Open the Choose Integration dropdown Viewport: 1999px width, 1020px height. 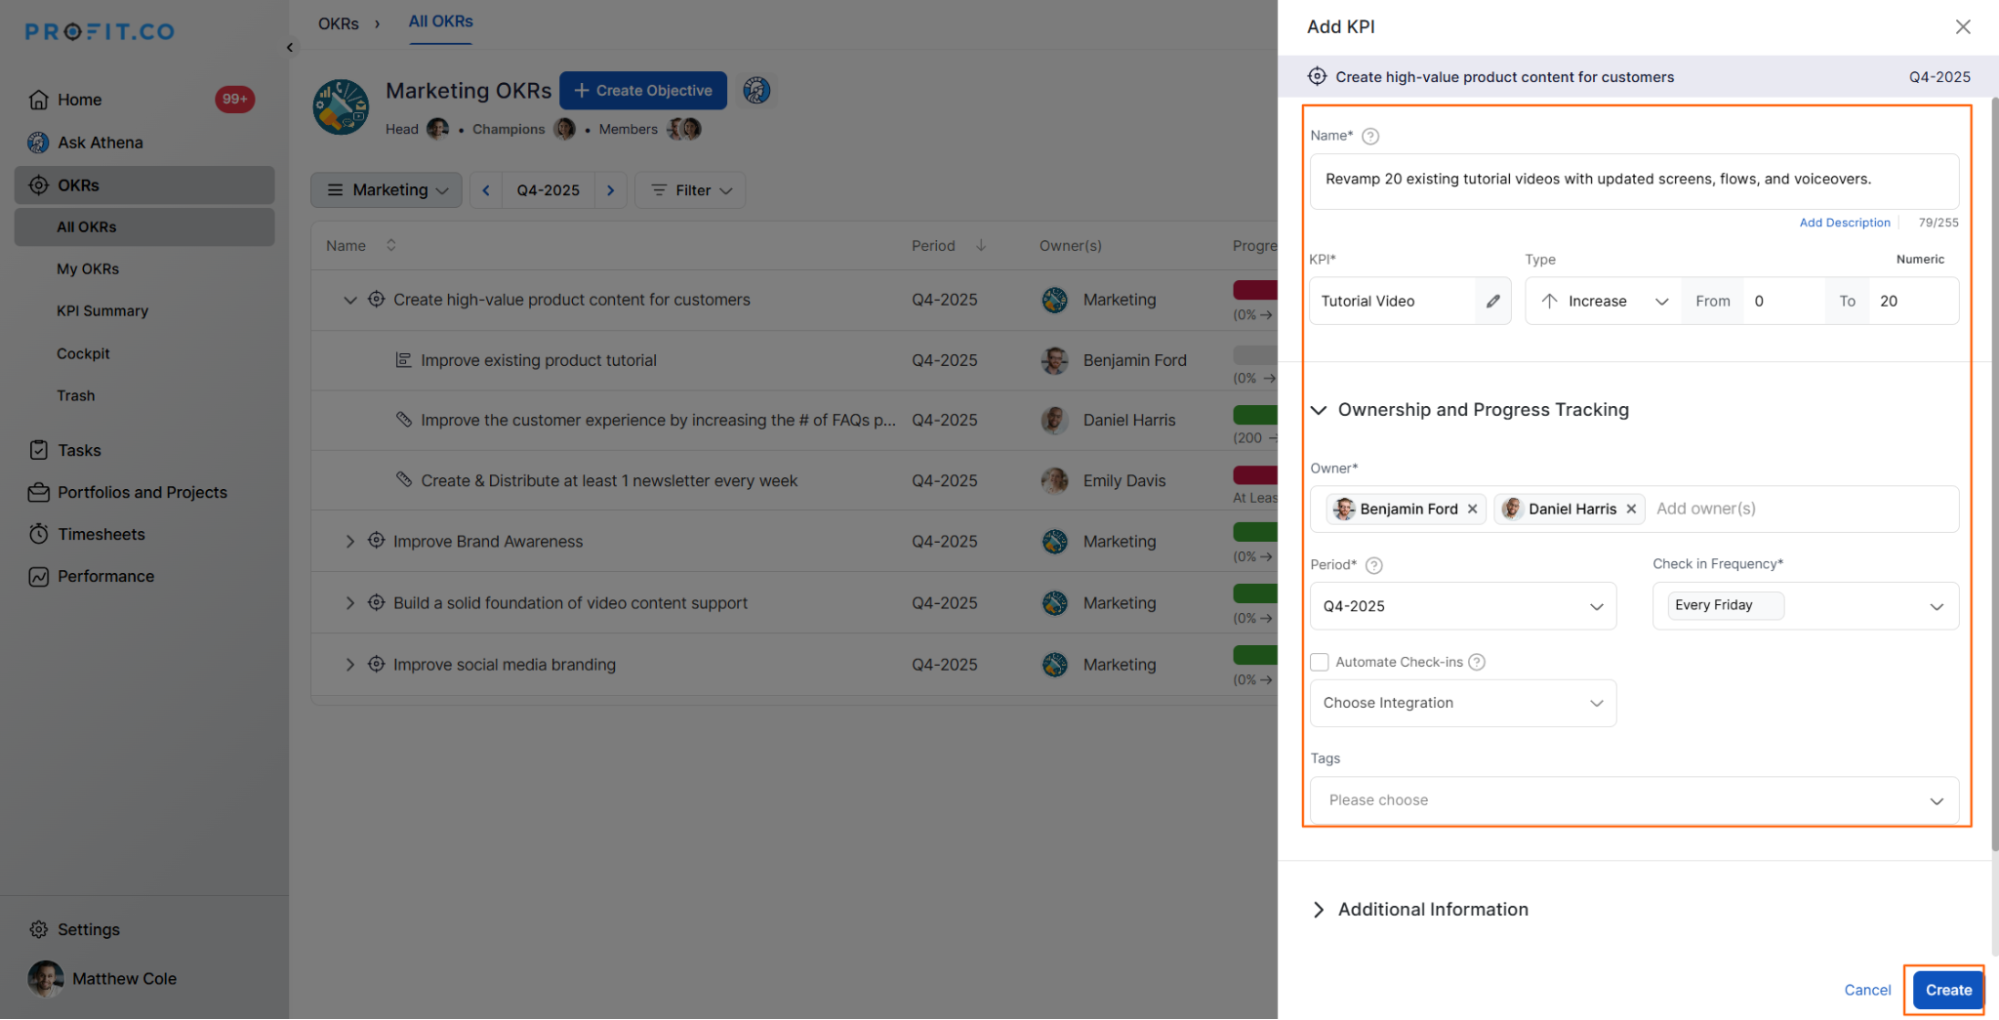(x=1463, y=703)
